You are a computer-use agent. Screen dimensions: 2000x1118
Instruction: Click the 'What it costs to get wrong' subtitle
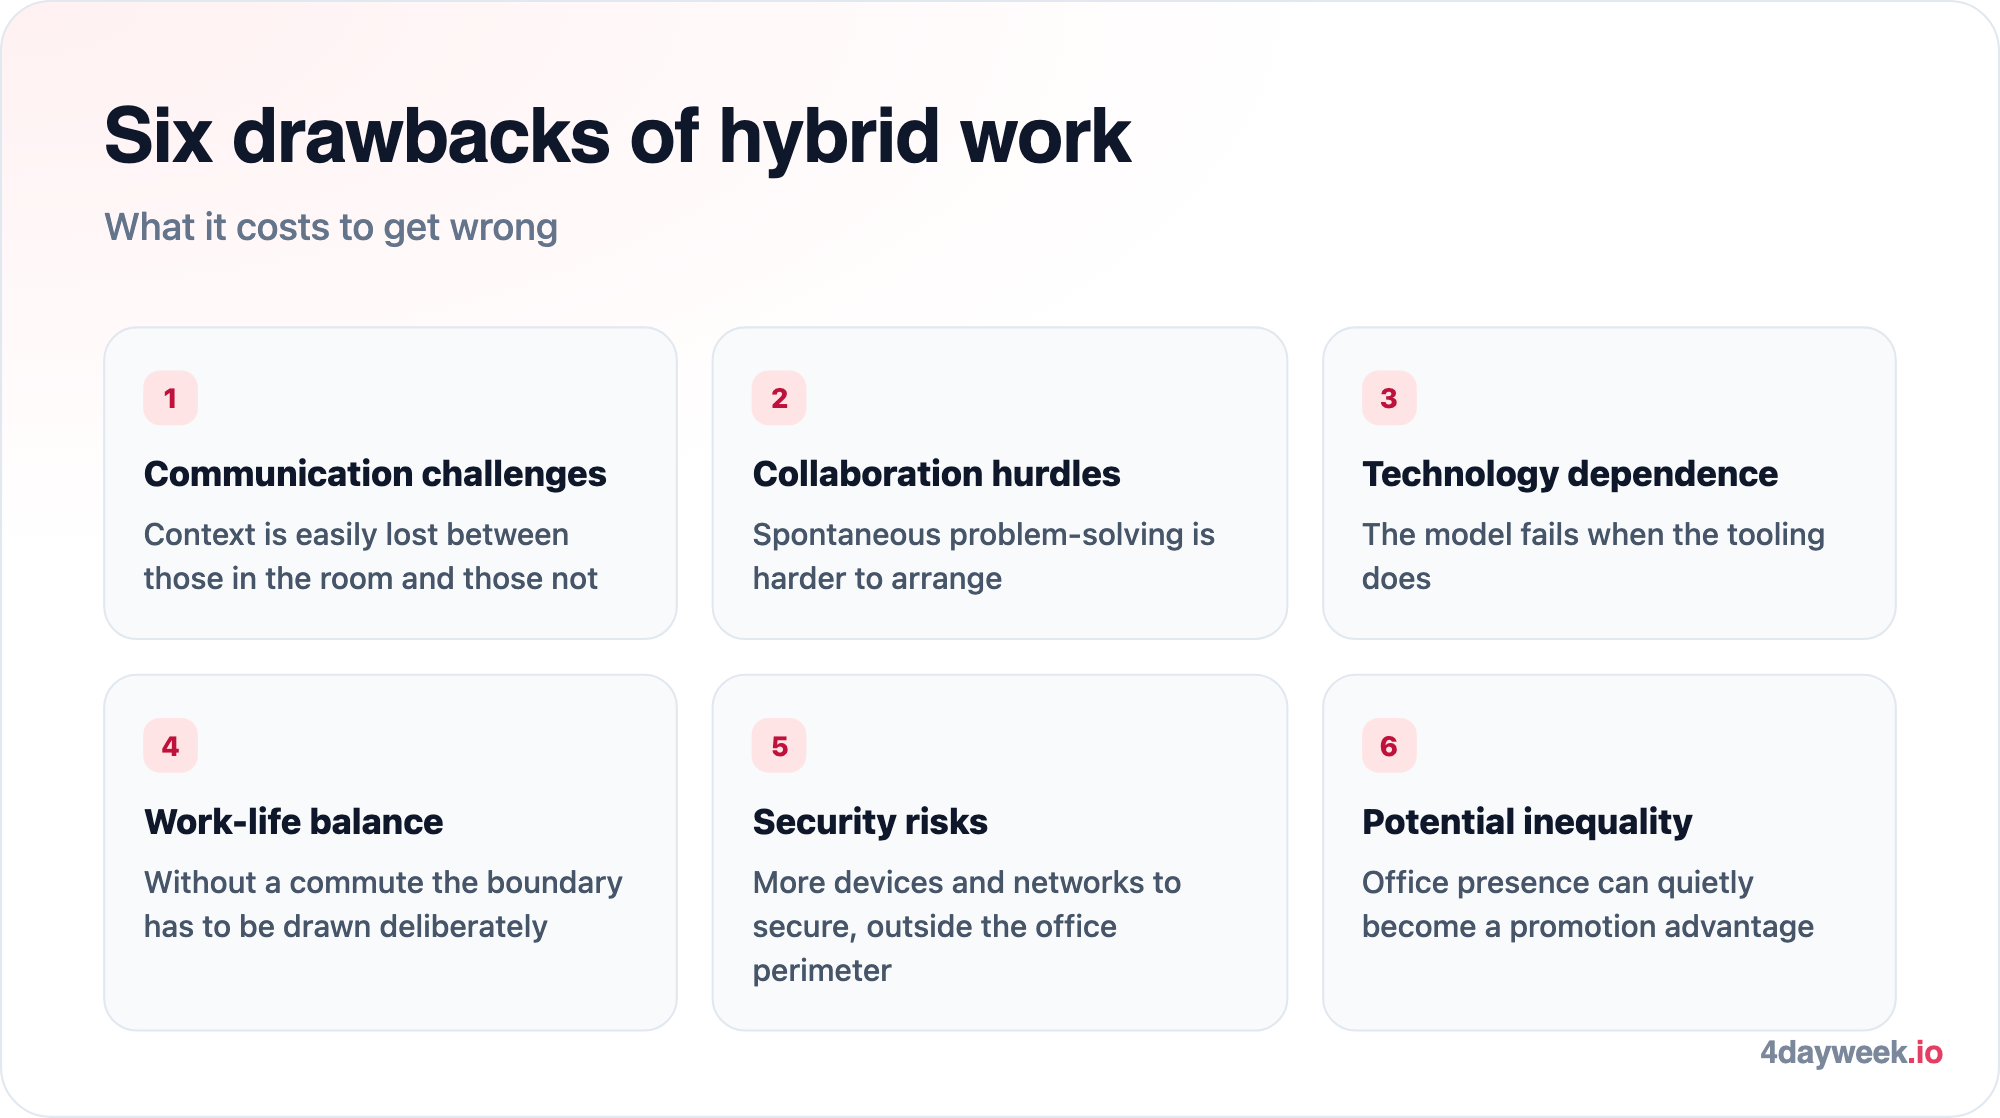pyautogui.click(x=331, y=228)
